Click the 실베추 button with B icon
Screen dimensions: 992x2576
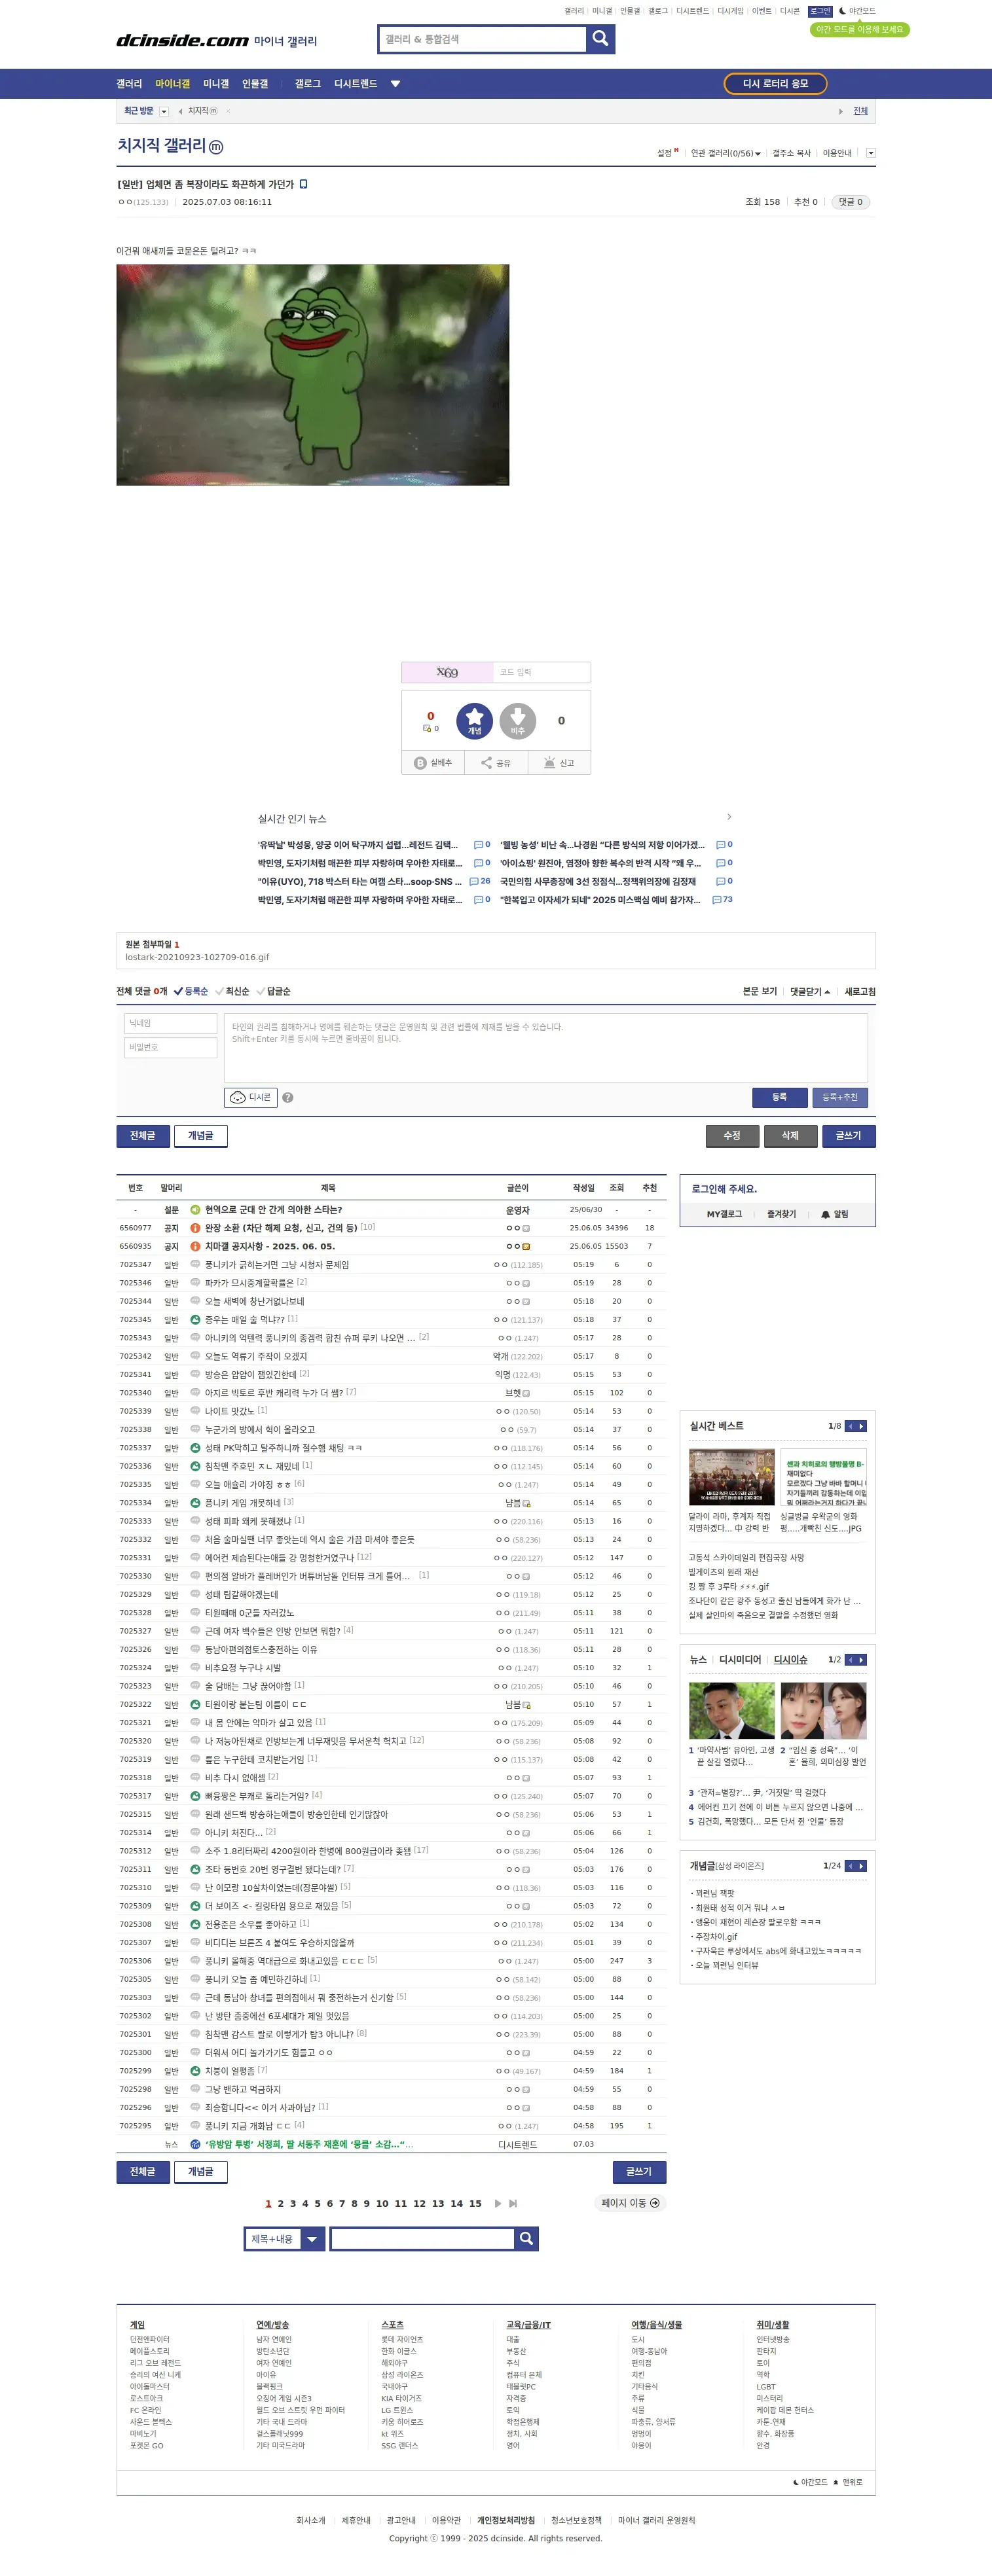click(433, 762)
